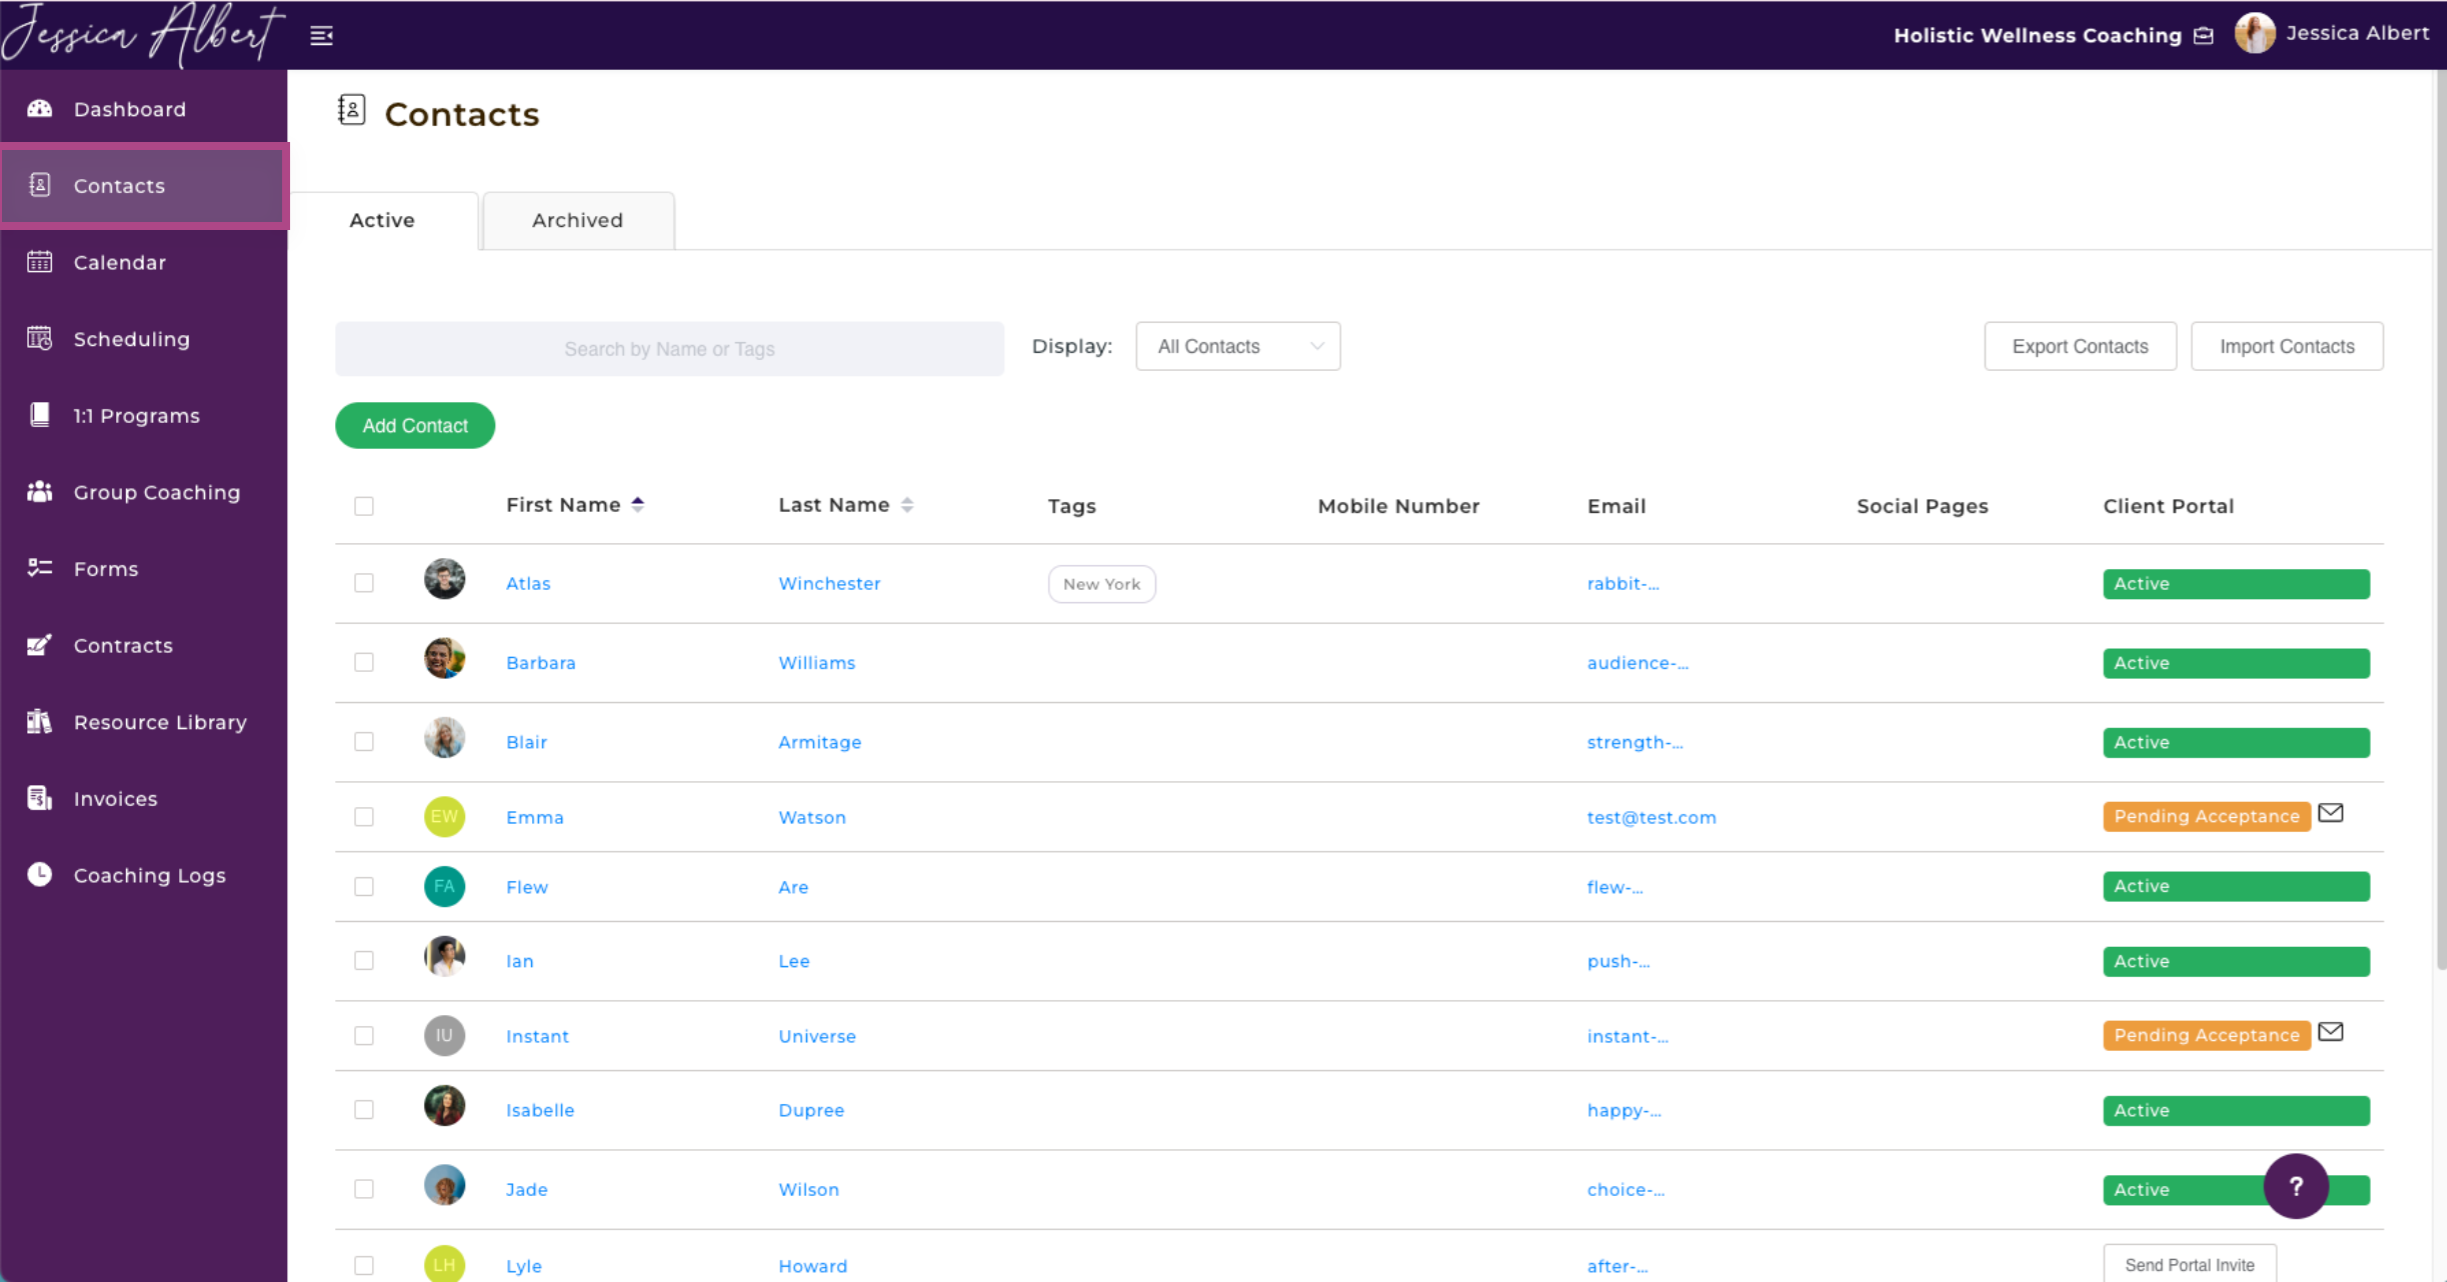The image size is (2447, 1282).
Task: Click Emma Watson's Pending Acceptance badge
Action: (x=2207, y=816)
